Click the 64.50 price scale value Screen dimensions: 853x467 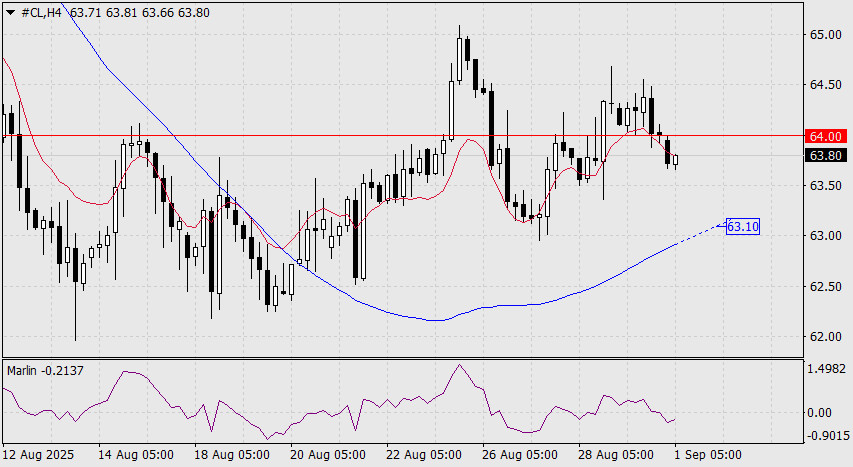click(x=825, y=85)
